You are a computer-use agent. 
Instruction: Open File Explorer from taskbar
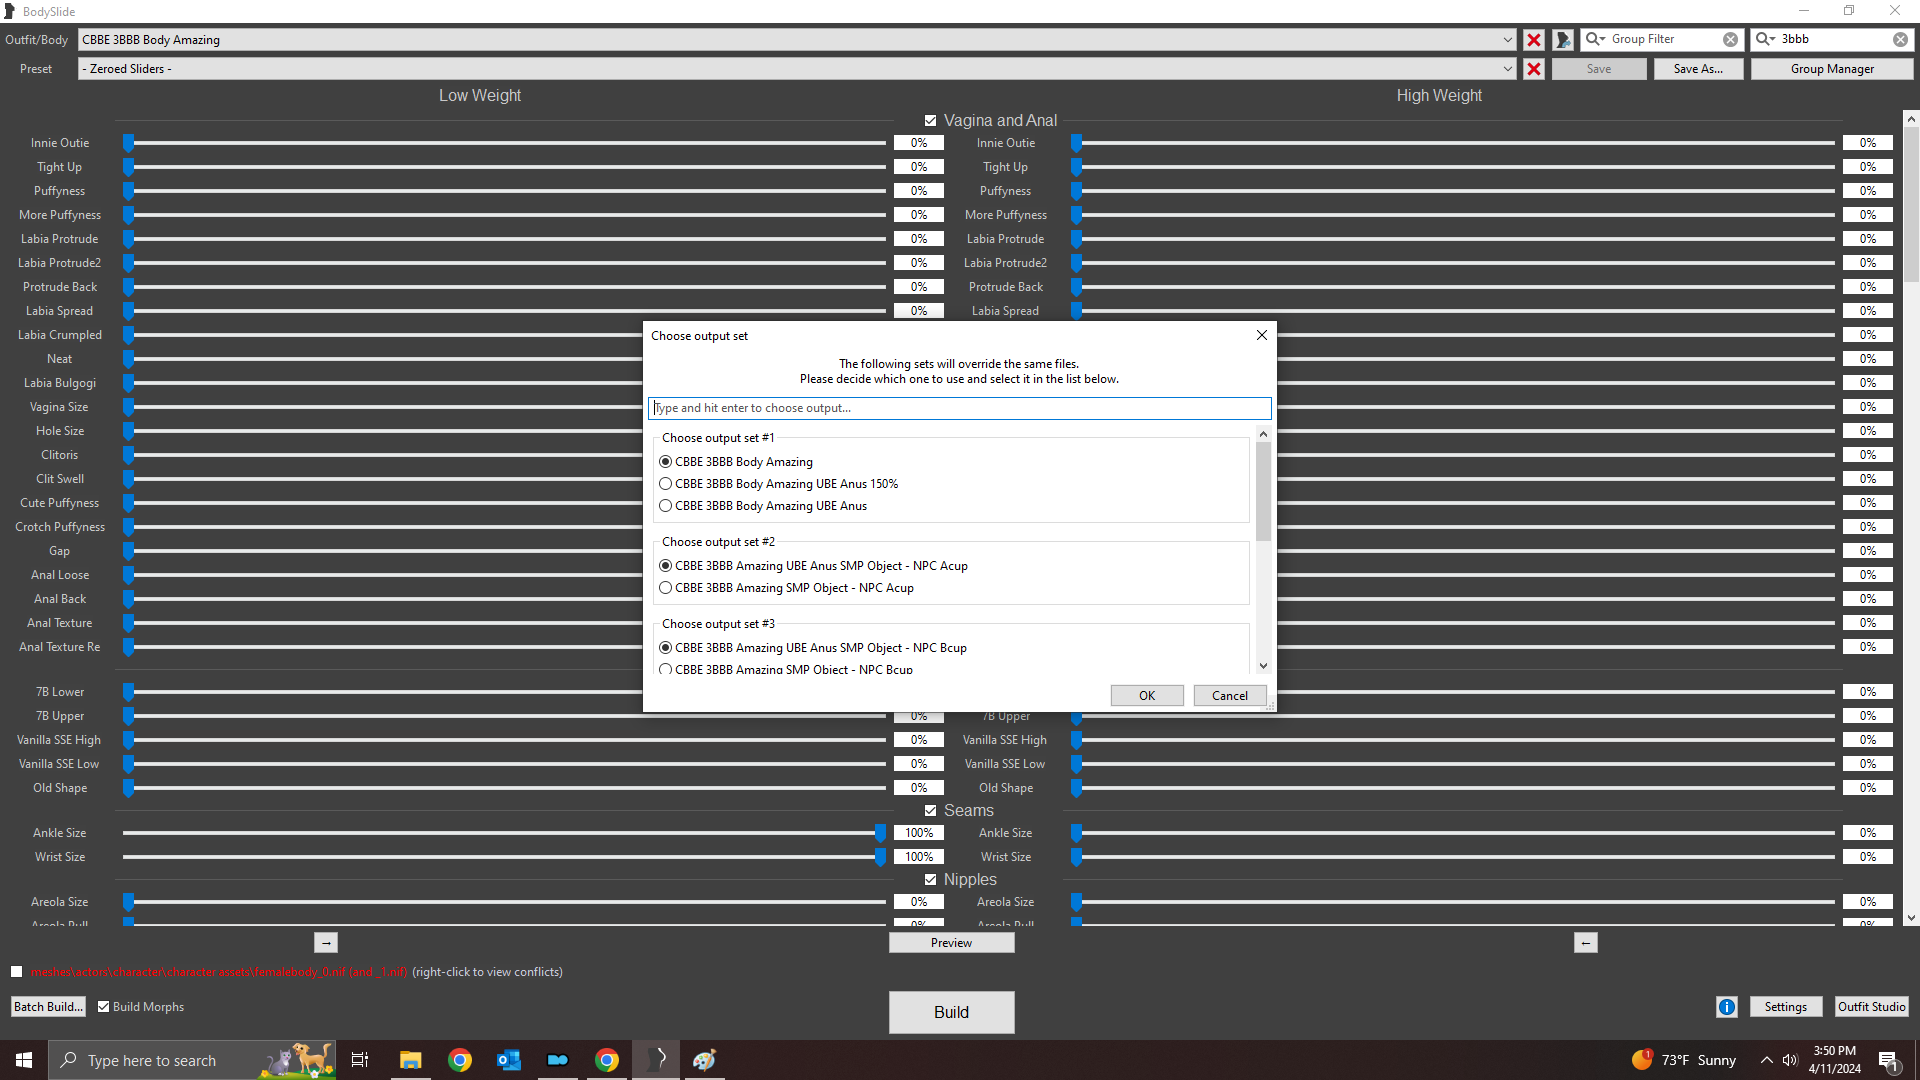tap(410, 1060)
